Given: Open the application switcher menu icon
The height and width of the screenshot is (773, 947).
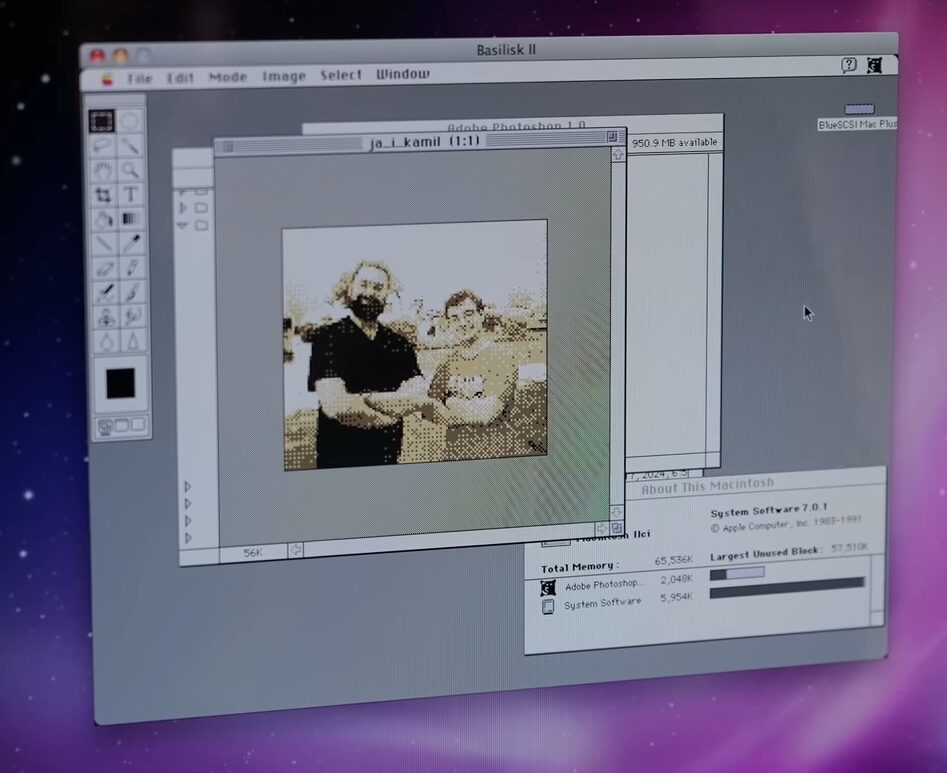Looking at the screenshot, I should pos(874,65).
